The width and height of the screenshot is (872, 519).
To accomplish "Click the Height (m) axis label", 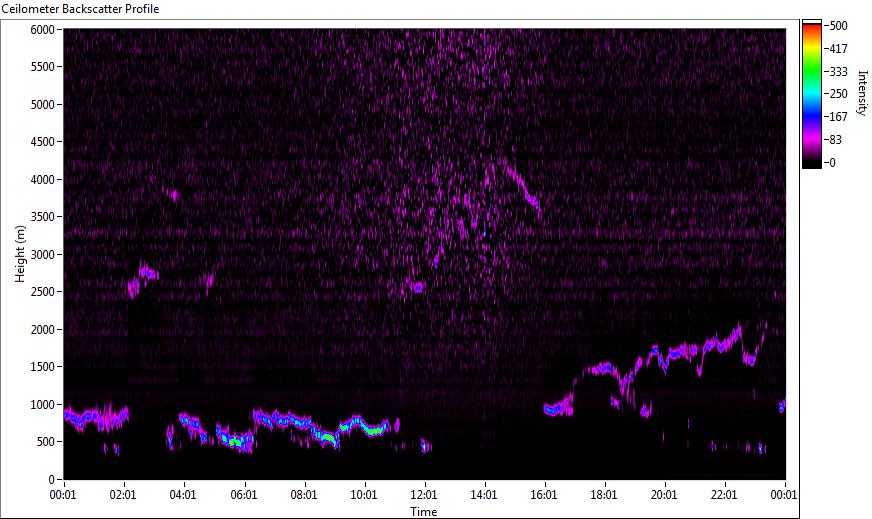I will click(x=20, y=254).
